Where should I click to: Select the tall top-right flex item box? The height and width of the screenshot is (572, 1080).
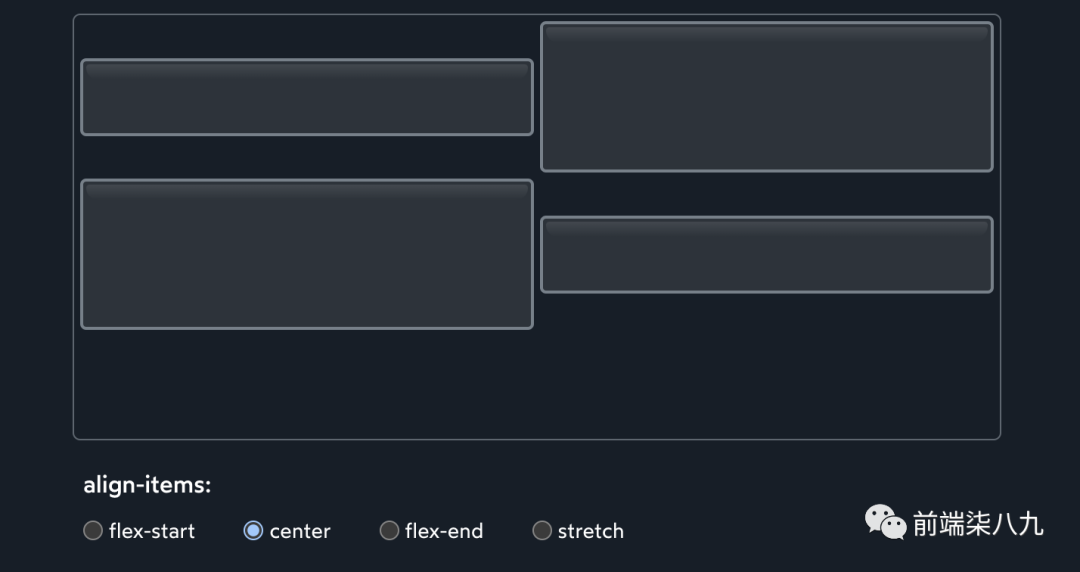click(767, 97)
